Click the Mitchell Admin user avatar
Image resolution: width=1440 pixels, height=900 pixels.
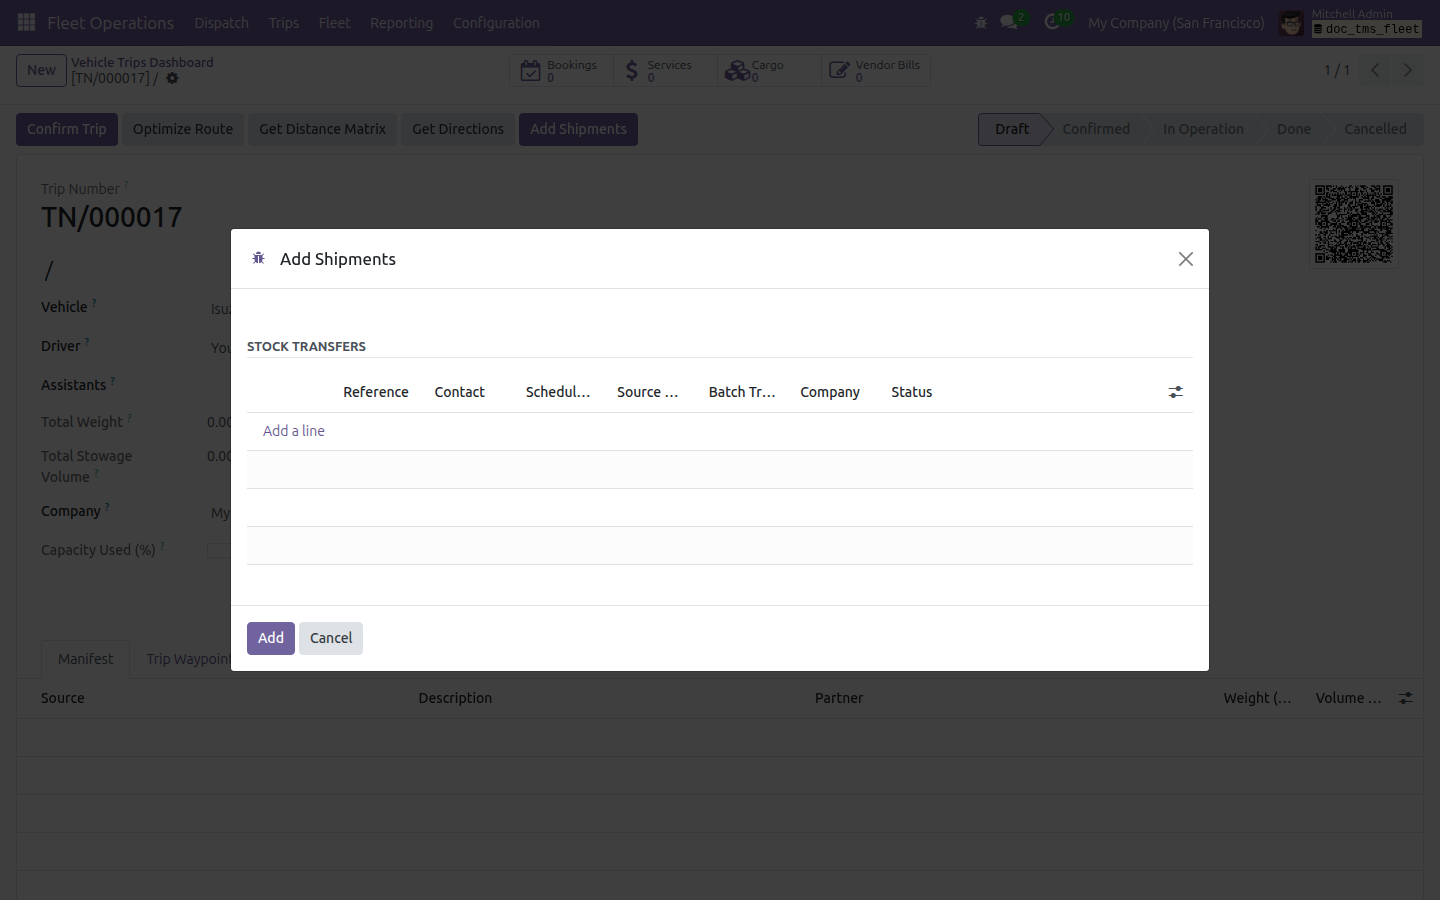click(1292, 23)
